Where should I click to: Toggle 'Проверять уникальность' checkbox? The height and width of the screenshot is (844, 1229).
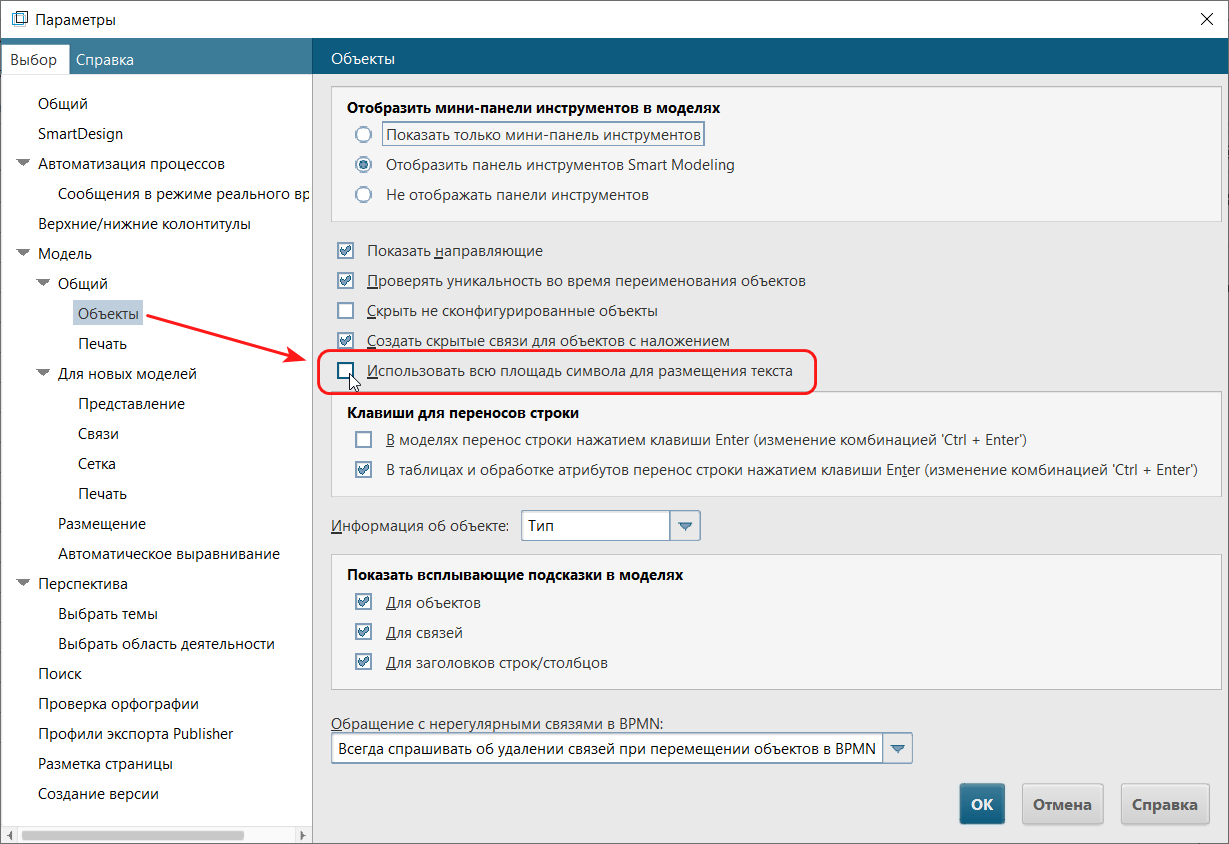click(346, 281)
